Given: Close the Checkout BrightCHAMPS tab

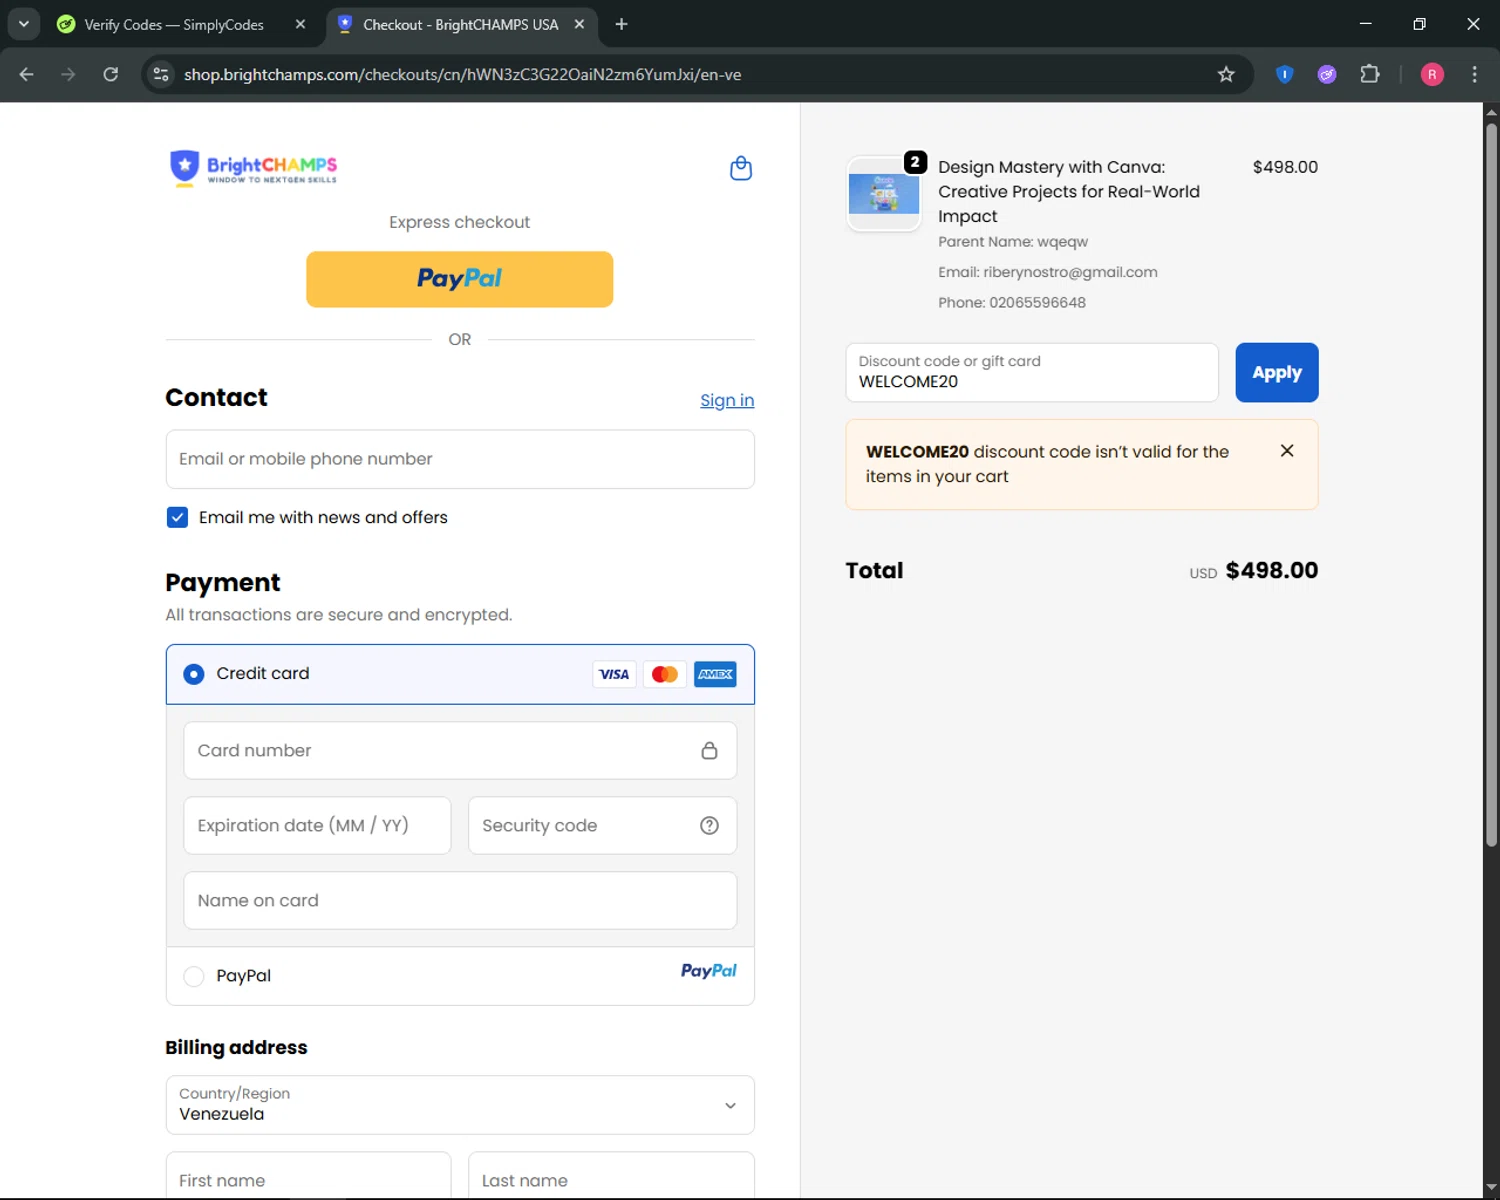Looking at the screenshot, I should [579, 24].
